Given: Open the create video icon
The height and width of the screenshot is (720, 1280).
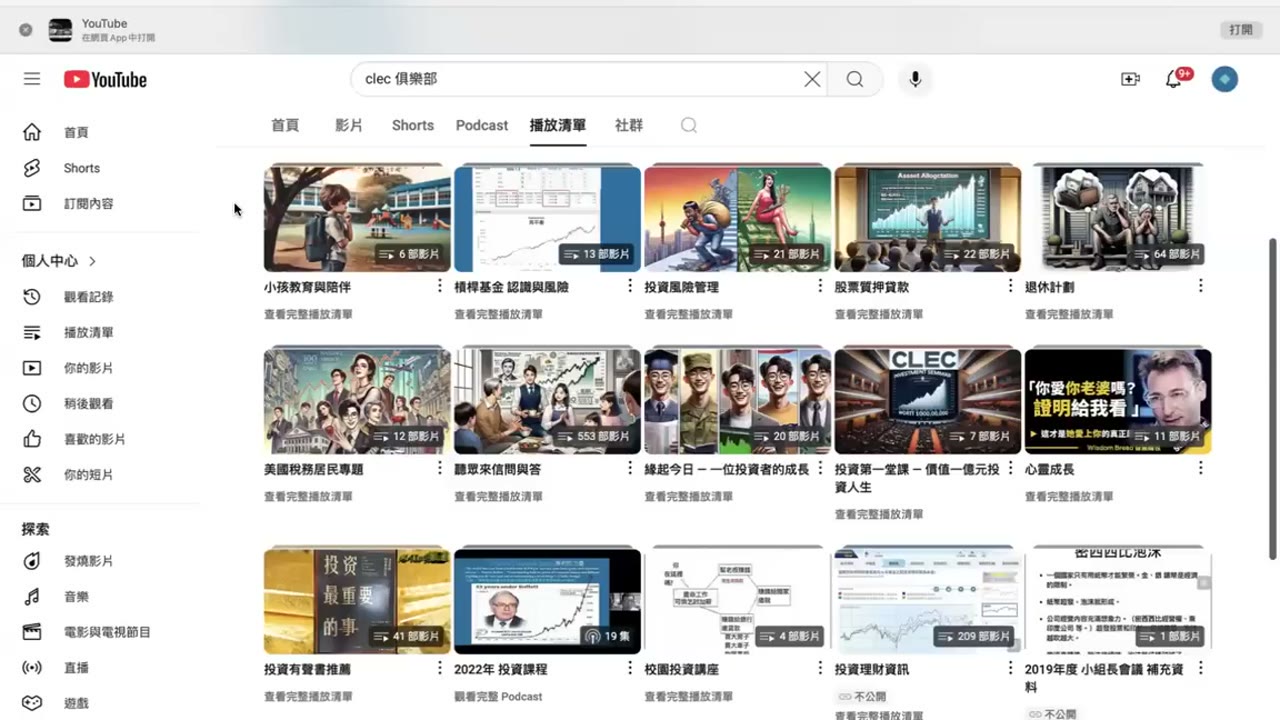Looking at the screenshot, I should click(1130, 79).
